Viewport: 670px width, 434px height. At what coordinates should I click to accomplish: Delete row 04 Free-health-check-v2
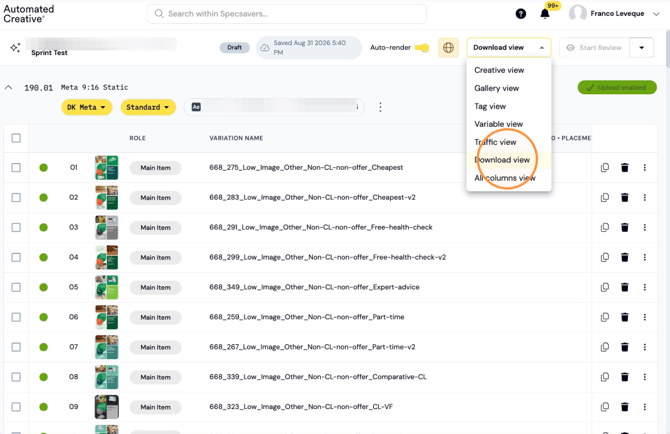625,257
